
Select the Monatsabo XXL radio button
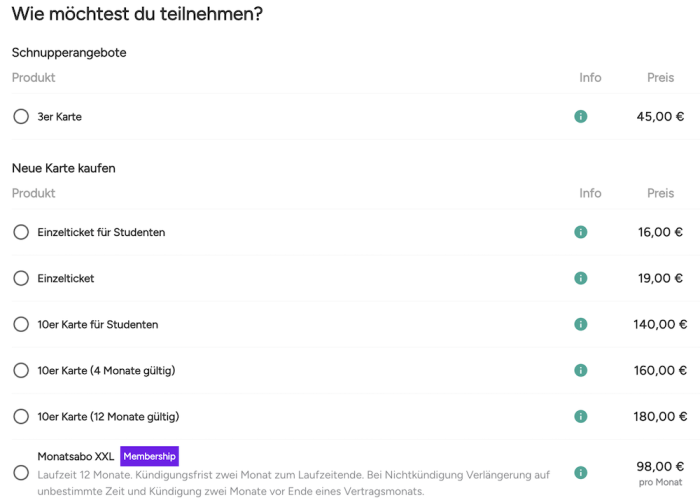[21, 472]
